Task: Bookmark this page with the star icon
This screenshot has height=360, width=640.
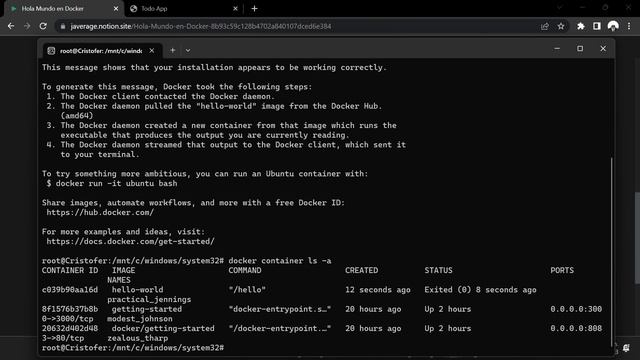Action: pos(561,26)
